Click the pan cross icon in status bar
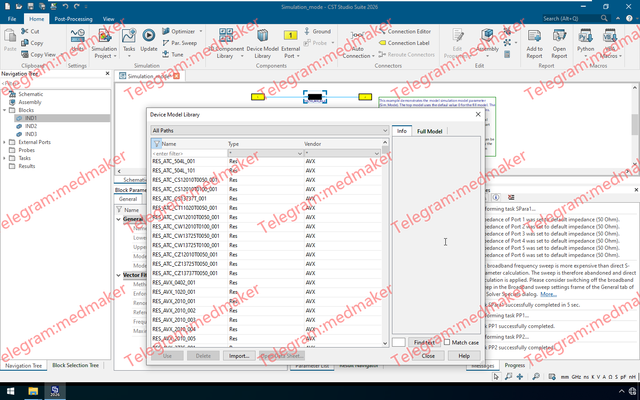The height and width of the screenshot is (400, 640). click(x=520, y=376)
